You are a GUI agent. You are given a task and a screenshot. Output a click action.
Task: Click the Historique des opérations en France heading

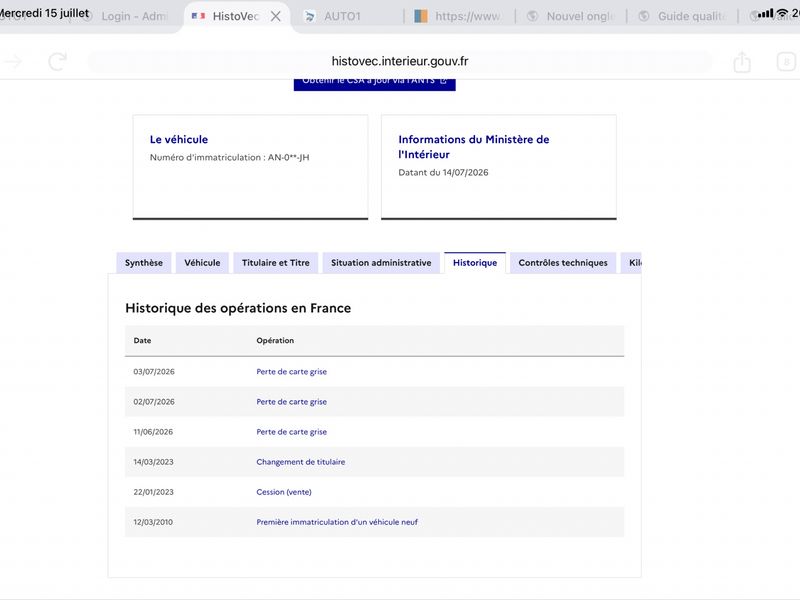238,308
